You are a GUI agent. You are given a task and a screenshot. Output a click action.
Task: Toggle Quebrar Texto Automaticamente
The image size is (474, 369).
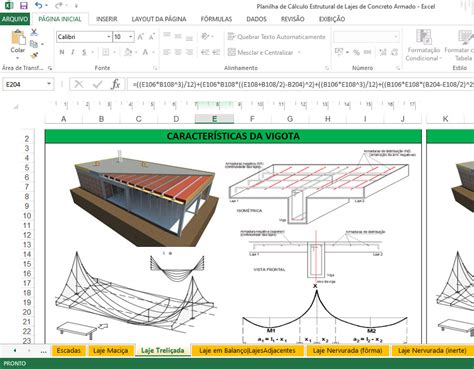coord(276,37)
